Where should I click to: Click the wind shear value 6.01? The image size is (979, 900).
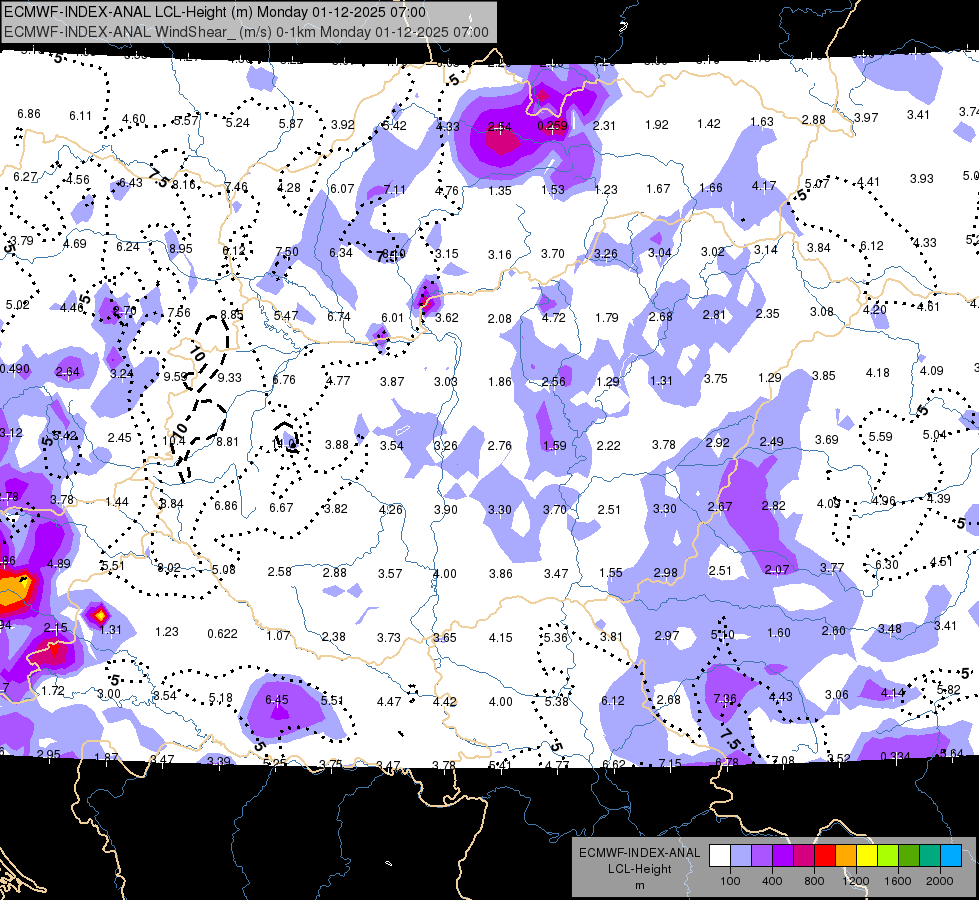pos(393,318)
